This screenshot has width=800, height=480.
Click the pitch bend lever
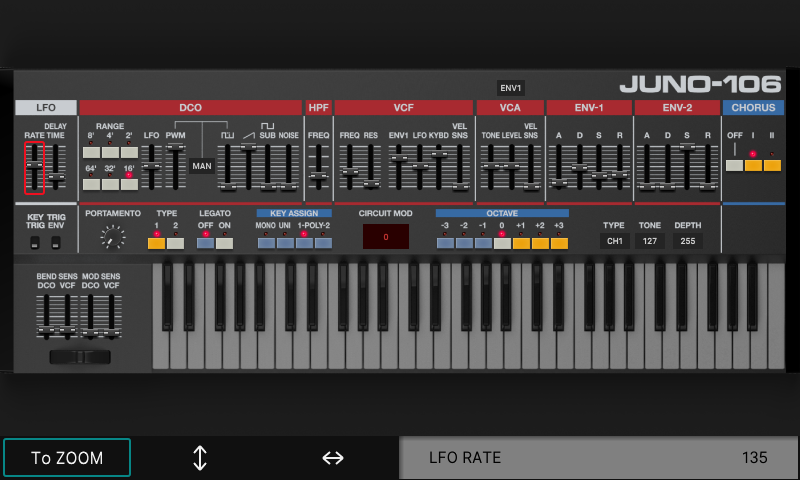point(80,357)
